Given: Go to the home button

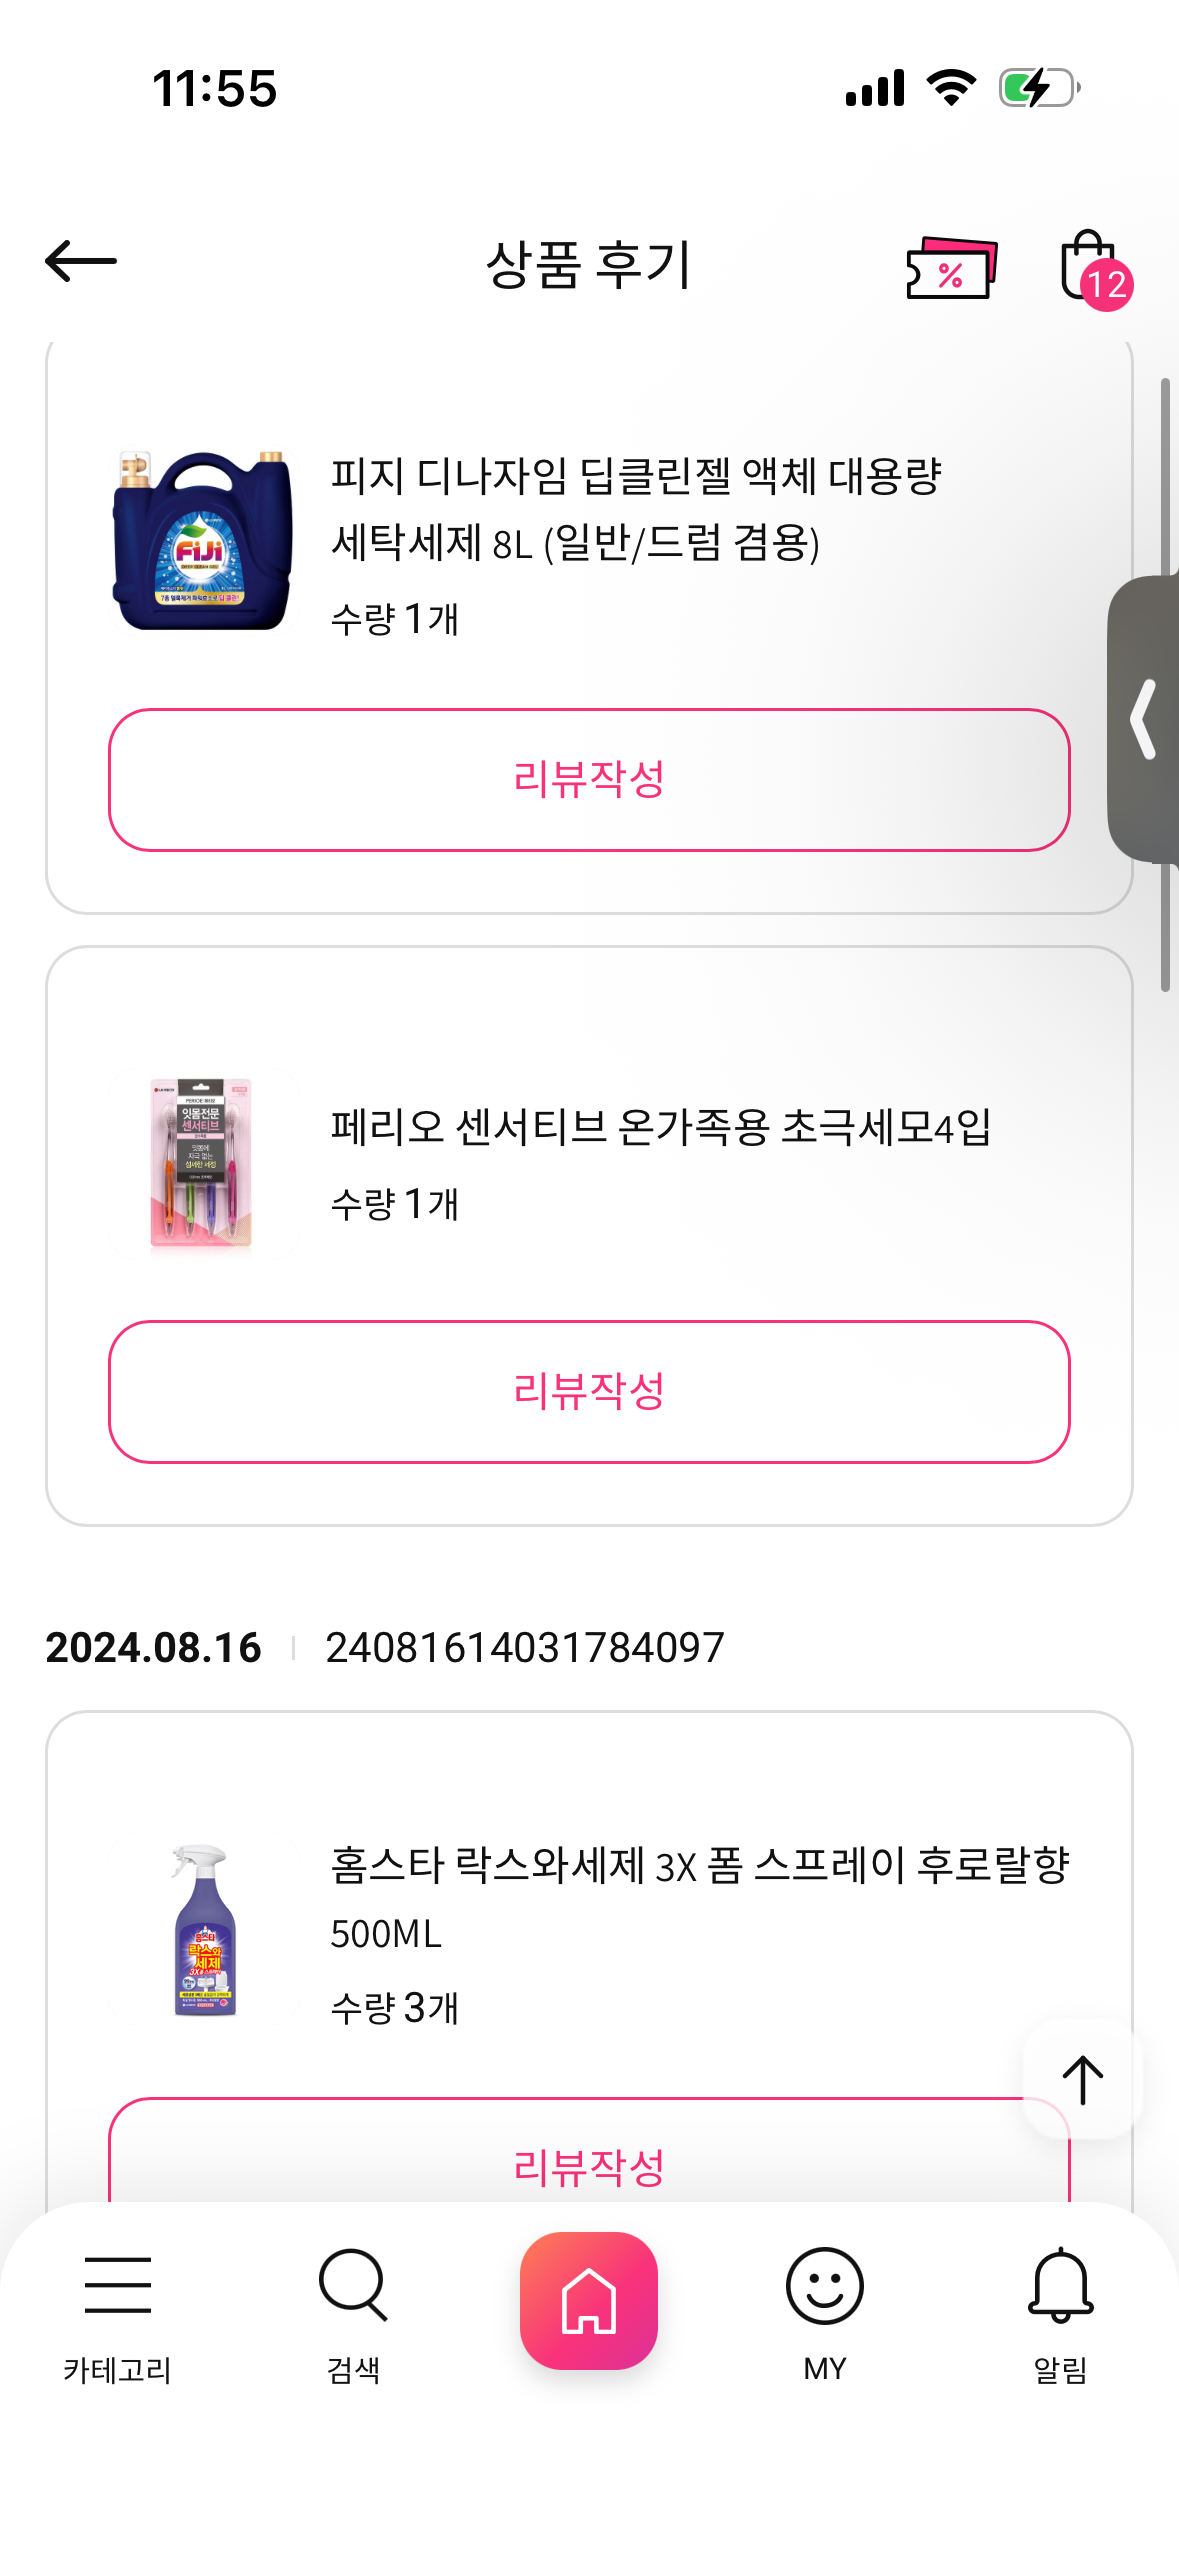Looking at the screenshot, I should pos(589,2300).
